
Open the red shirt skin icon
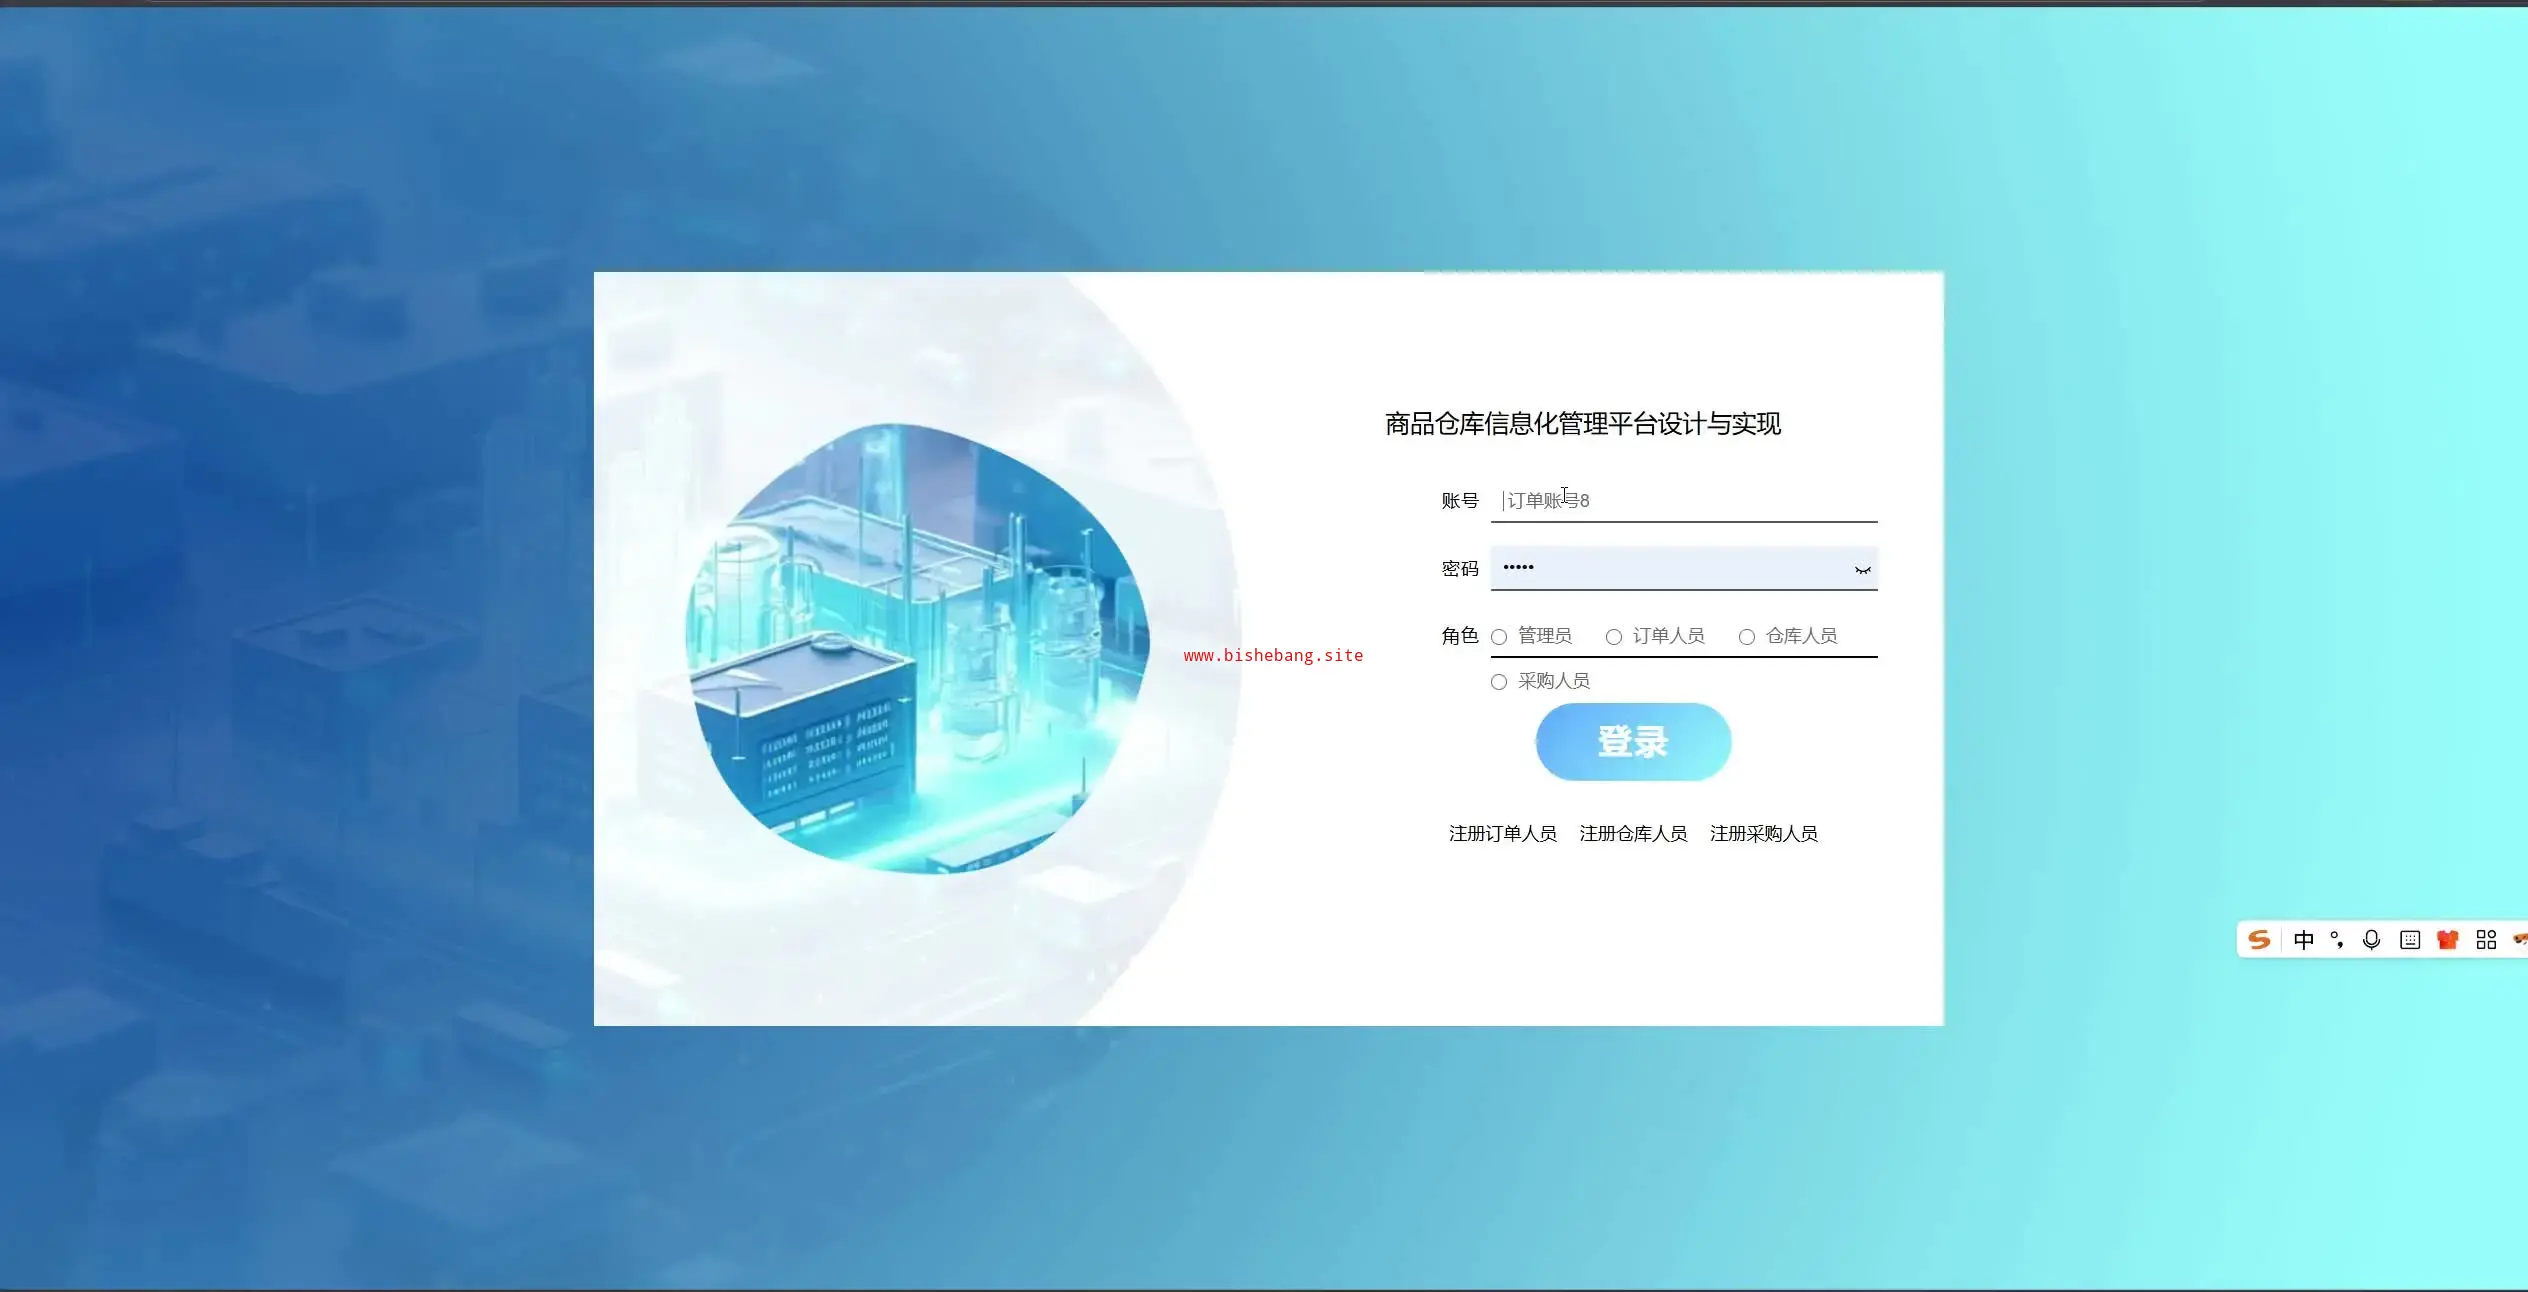click(x=2447, y=940)
